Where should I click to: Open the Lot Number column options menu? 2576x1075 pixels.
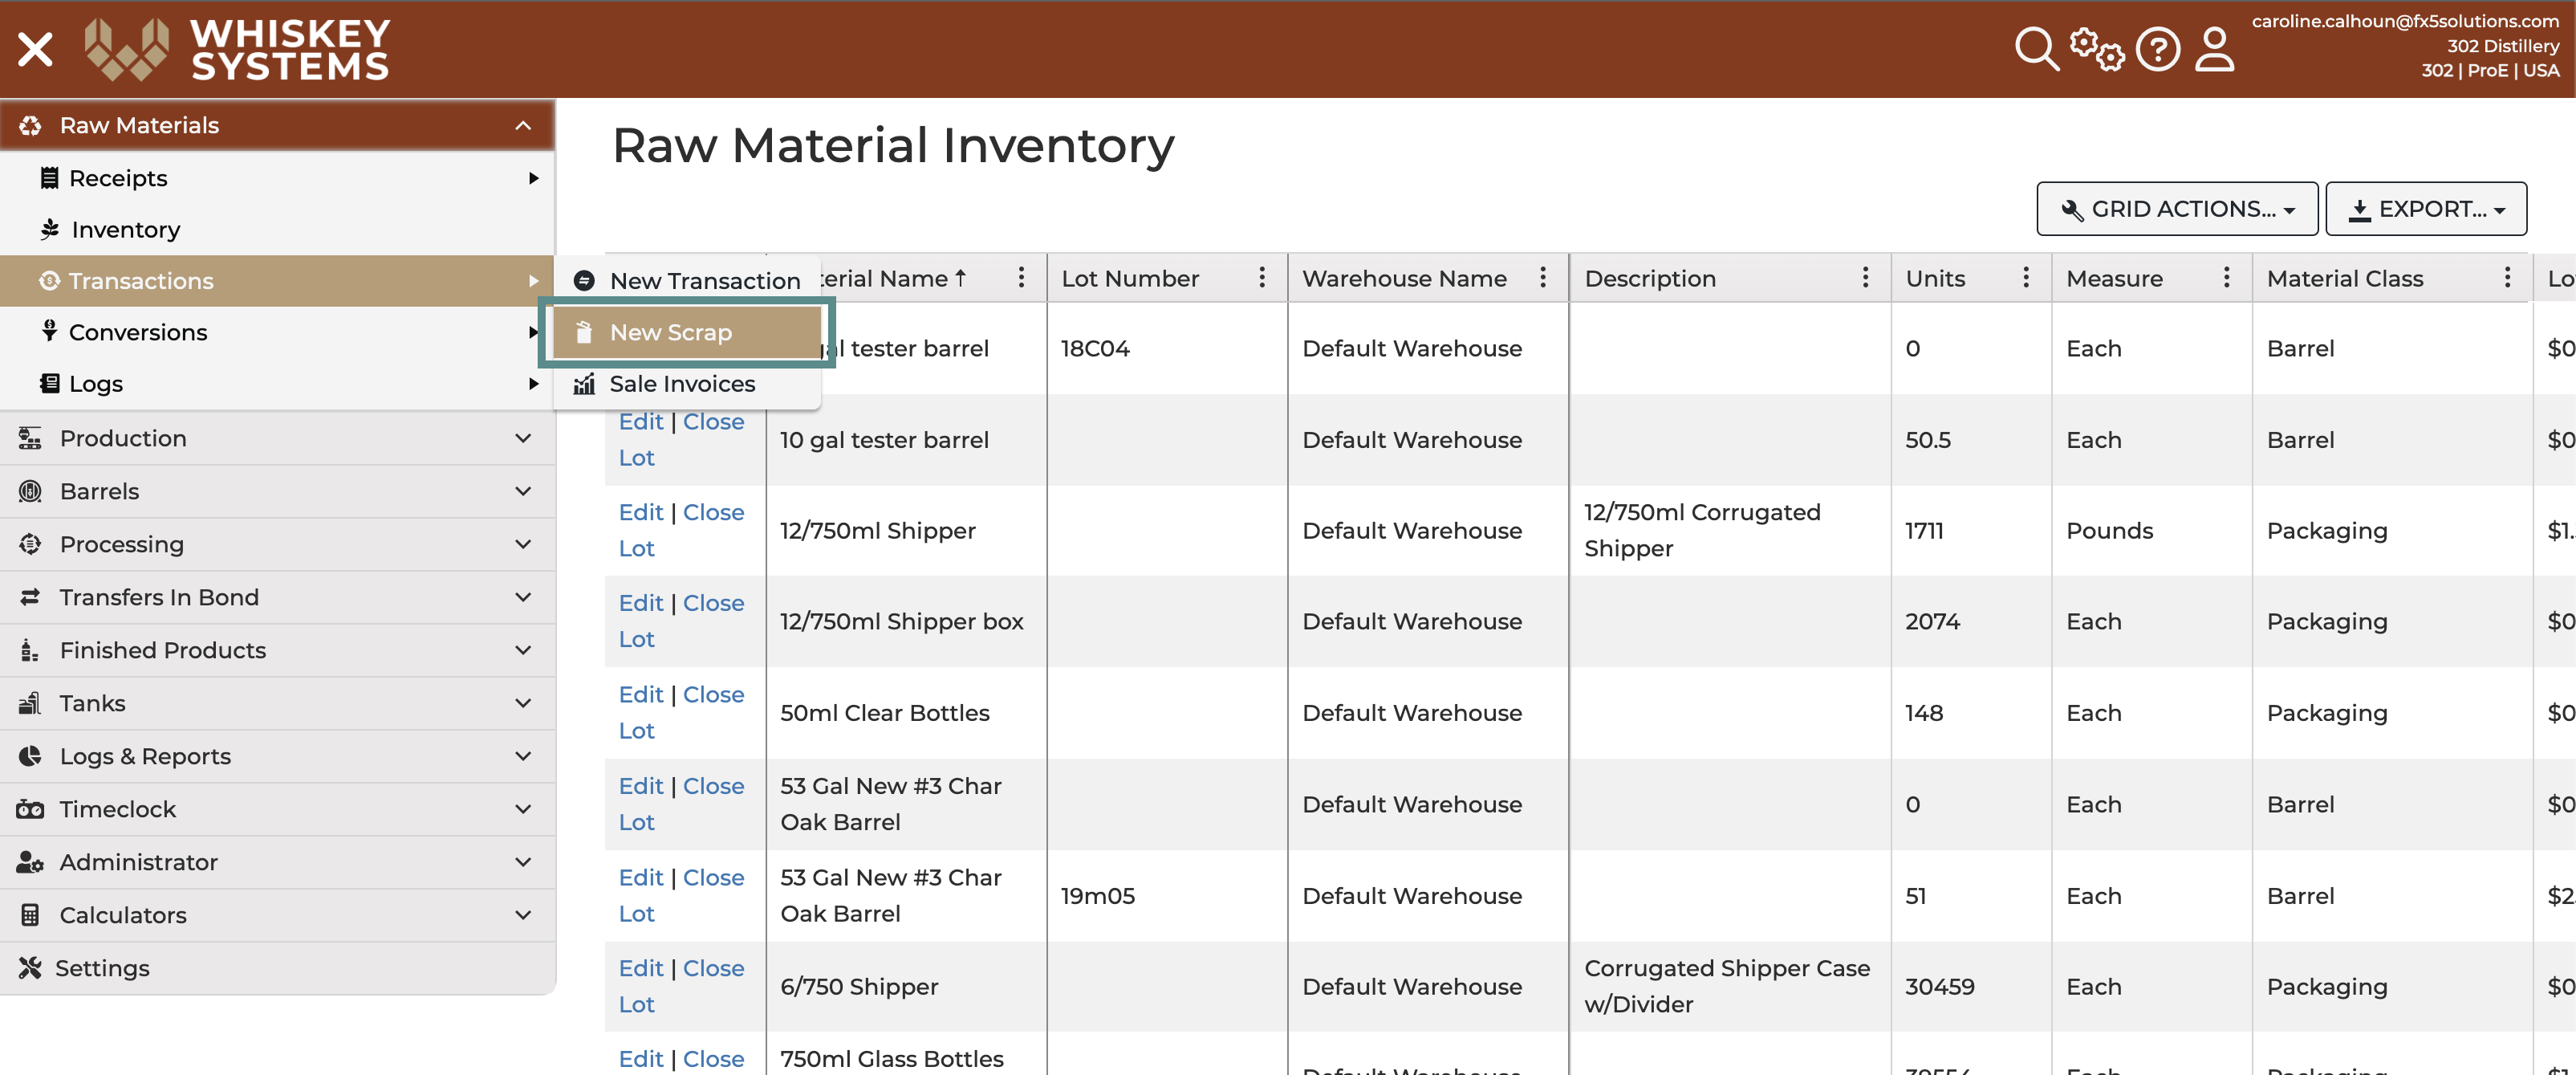pos(1262,278)
